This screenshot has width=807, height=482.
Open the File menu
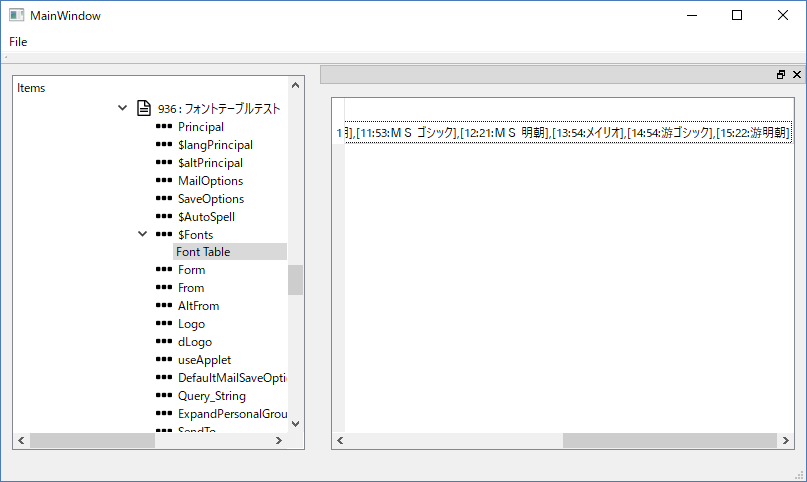pos(18,42)
